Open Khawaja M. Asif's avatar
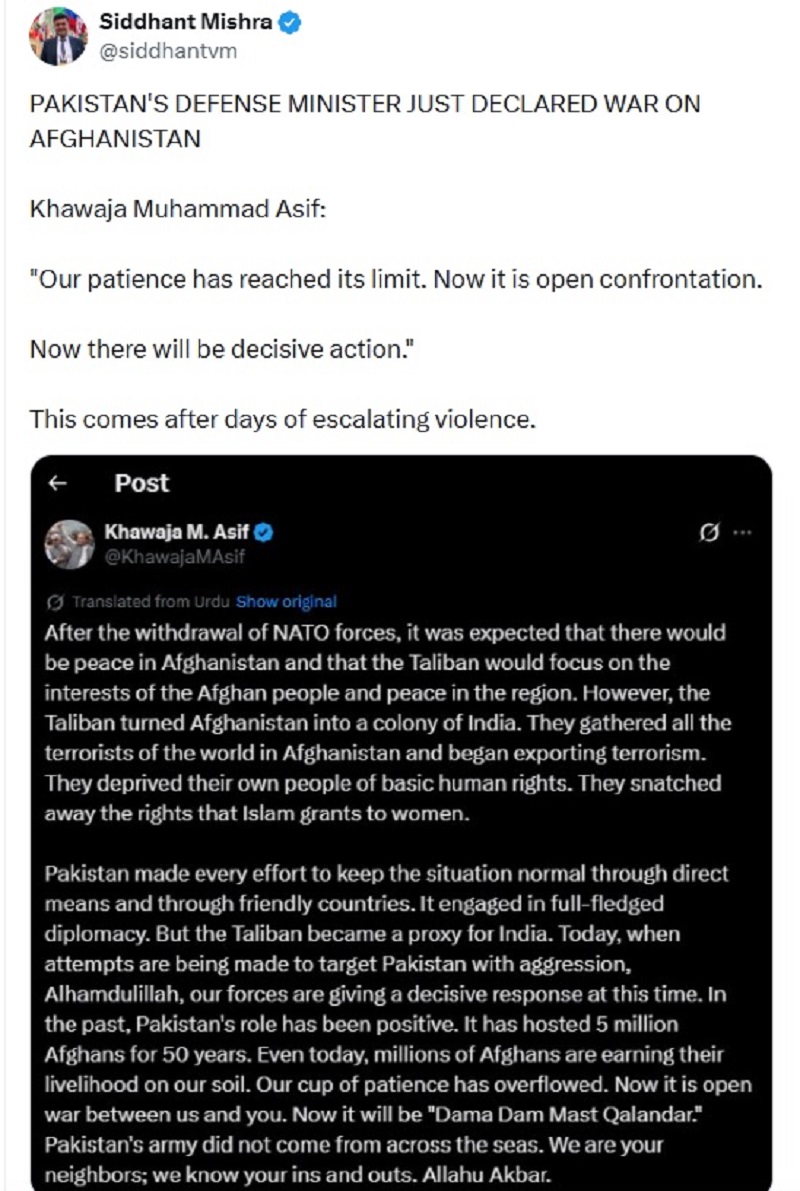Viewport: 800px width, 1191px height. 69,544
